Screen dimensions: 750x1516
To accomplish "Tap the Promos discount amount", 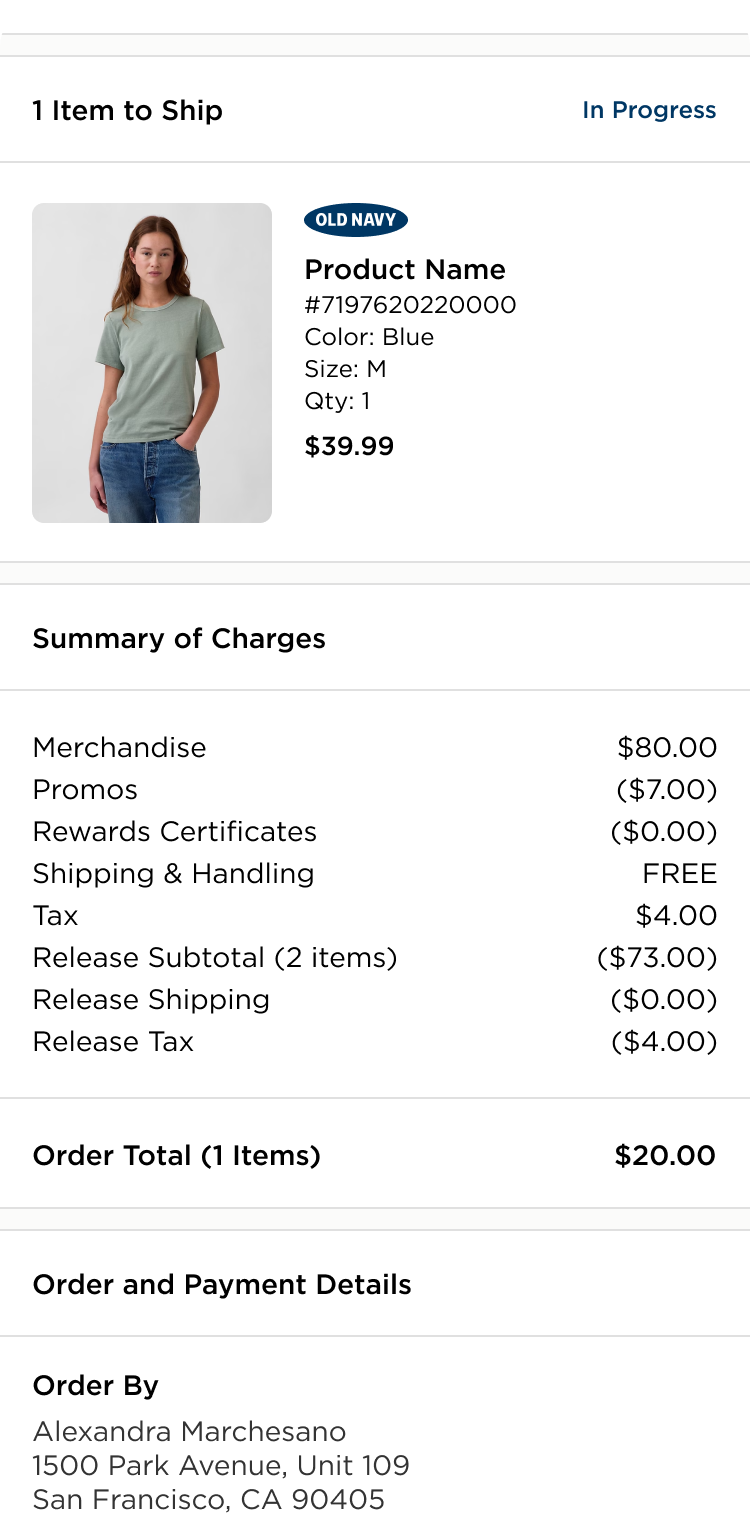I will [667, 790].
